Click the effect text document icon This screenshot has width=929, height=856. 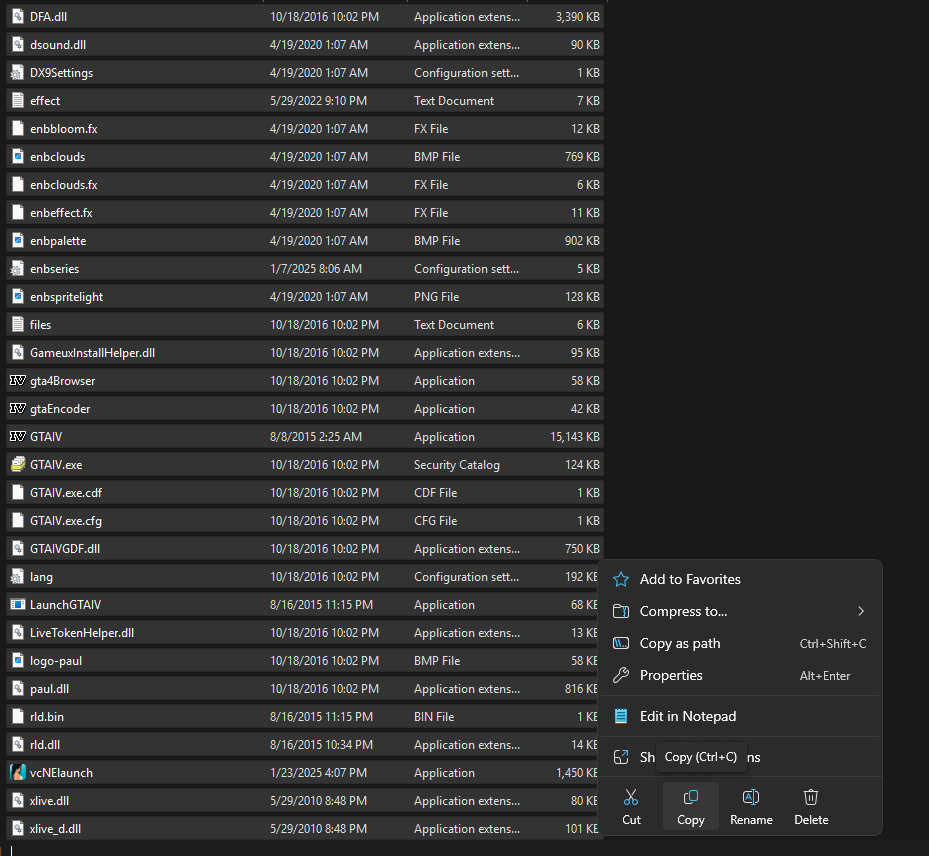point(18,101)
